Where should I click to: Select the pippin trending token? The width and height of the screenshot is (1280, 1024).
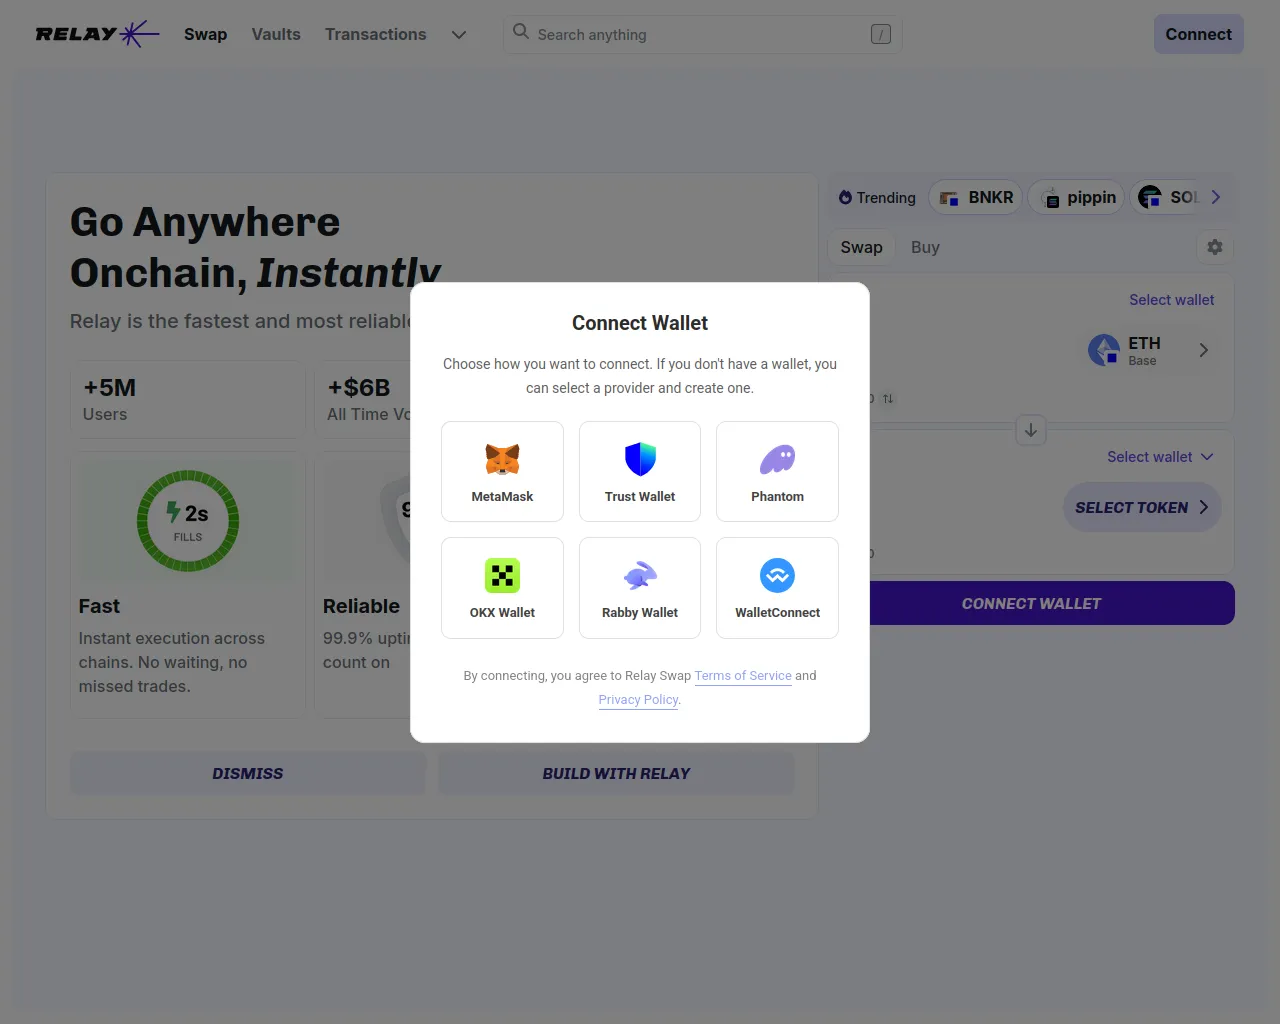pyautogui.click(x=1078, y=198)
